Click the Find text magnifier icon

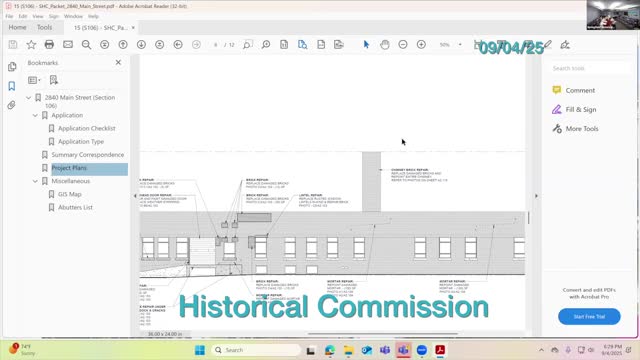86,44
